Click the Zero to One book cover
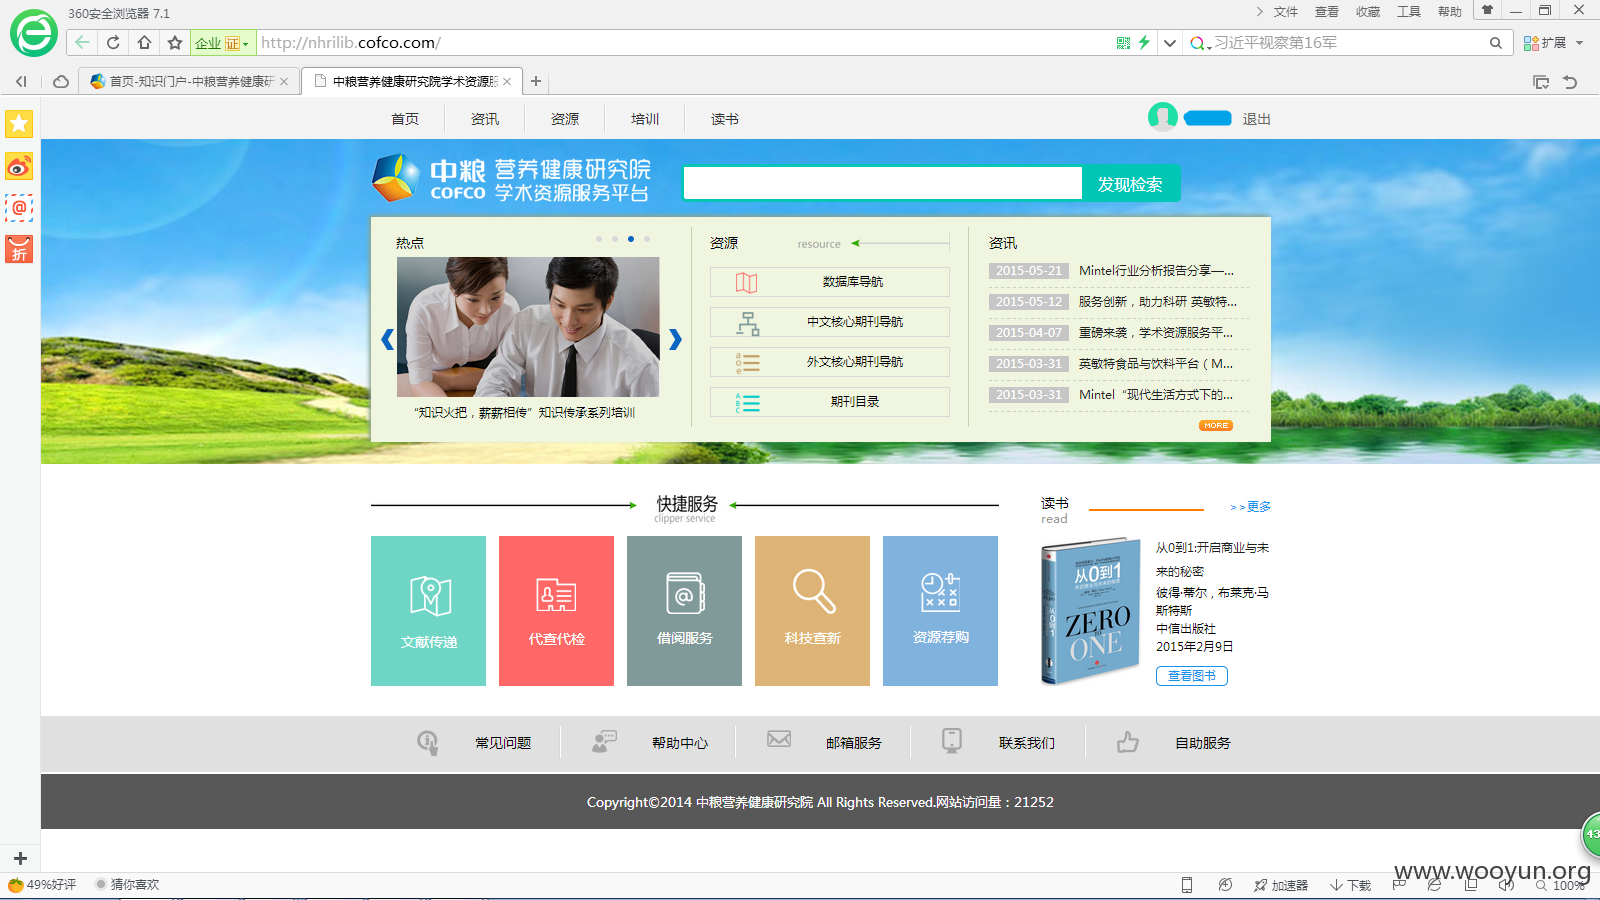Viewport: 1600px width, 900px height. click(1090, 610)
